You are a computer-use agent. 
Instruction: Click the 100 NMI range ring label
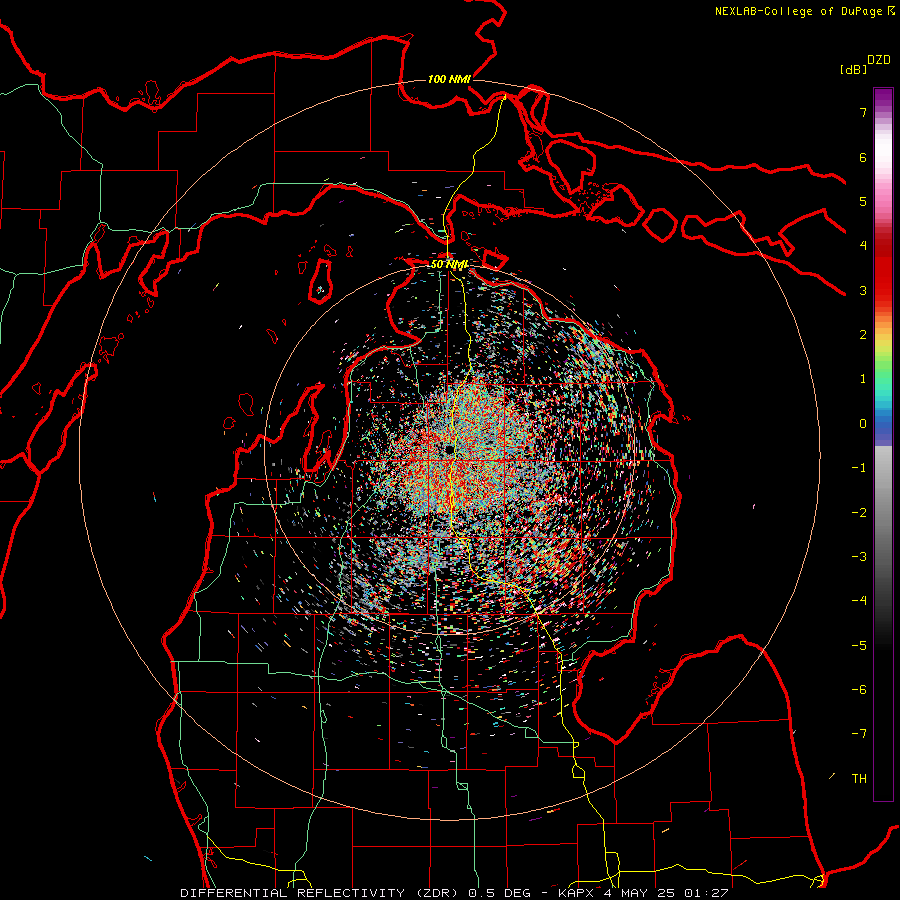click(449, 79)
